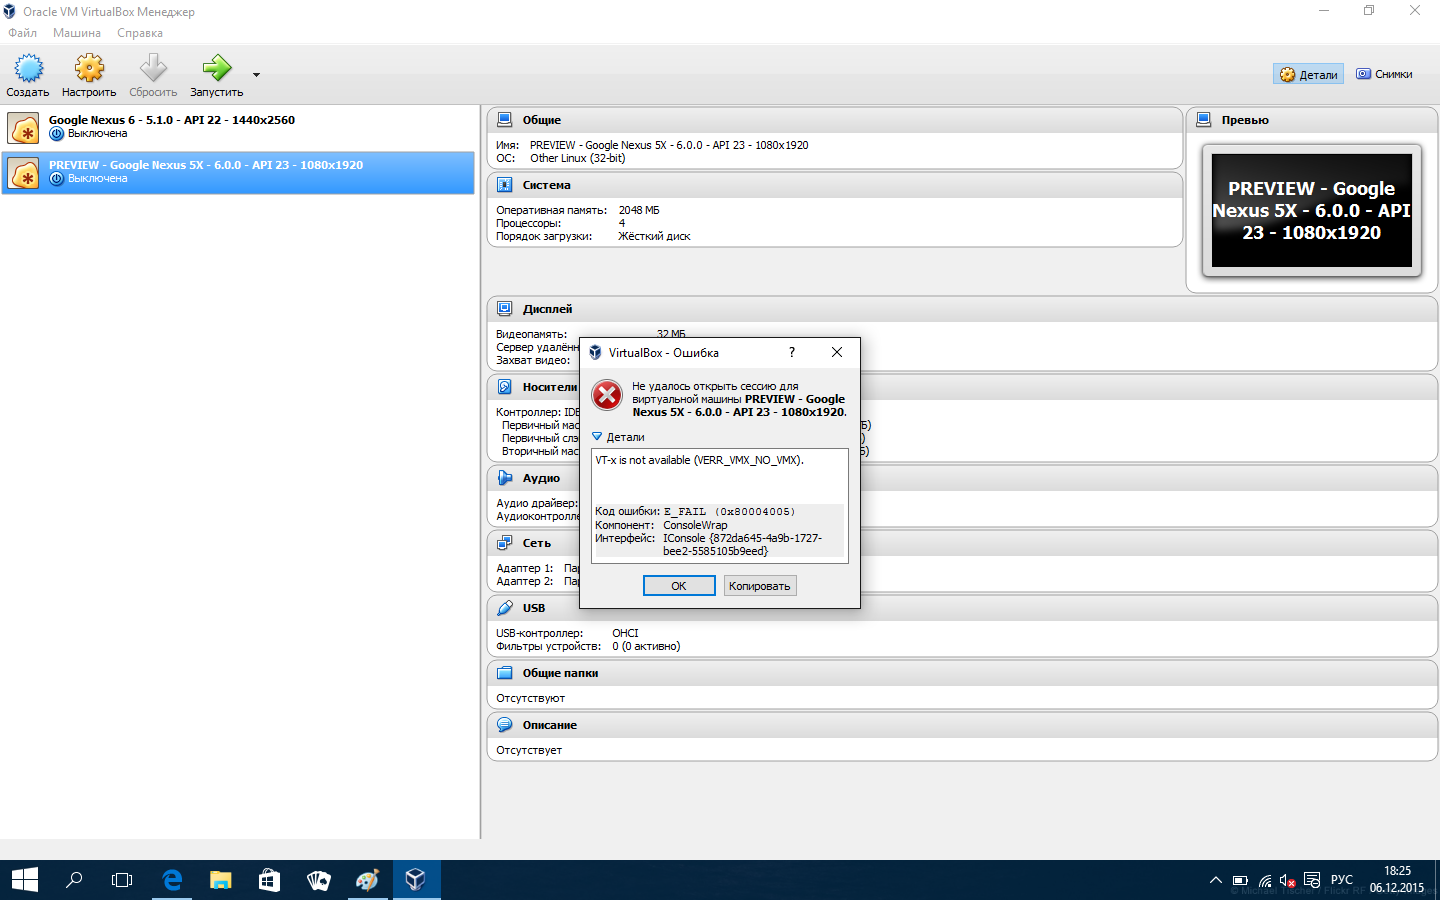Image resolution: width=1440 pixels, height=900 pixels.
Task: Click the red error cross icon in the dialog
Action: tap(607, 395)
